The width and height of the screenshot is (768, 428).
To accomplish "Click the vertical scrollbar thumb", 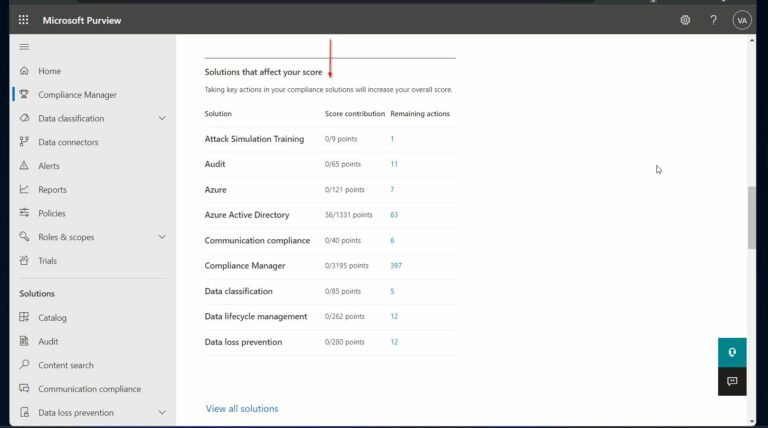I will click(752, 218).
